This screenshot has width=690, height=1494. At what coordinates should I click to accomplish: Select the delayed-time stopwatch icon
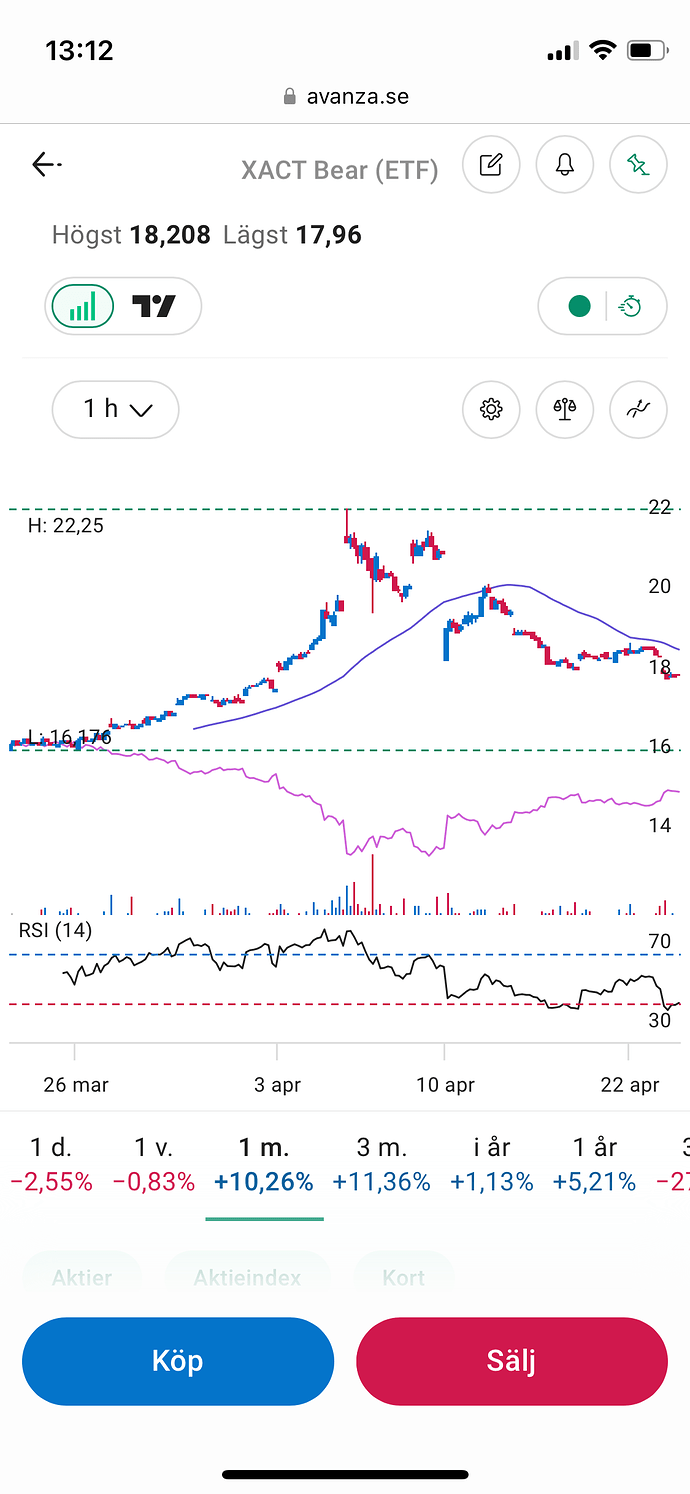tap(630, 306)
